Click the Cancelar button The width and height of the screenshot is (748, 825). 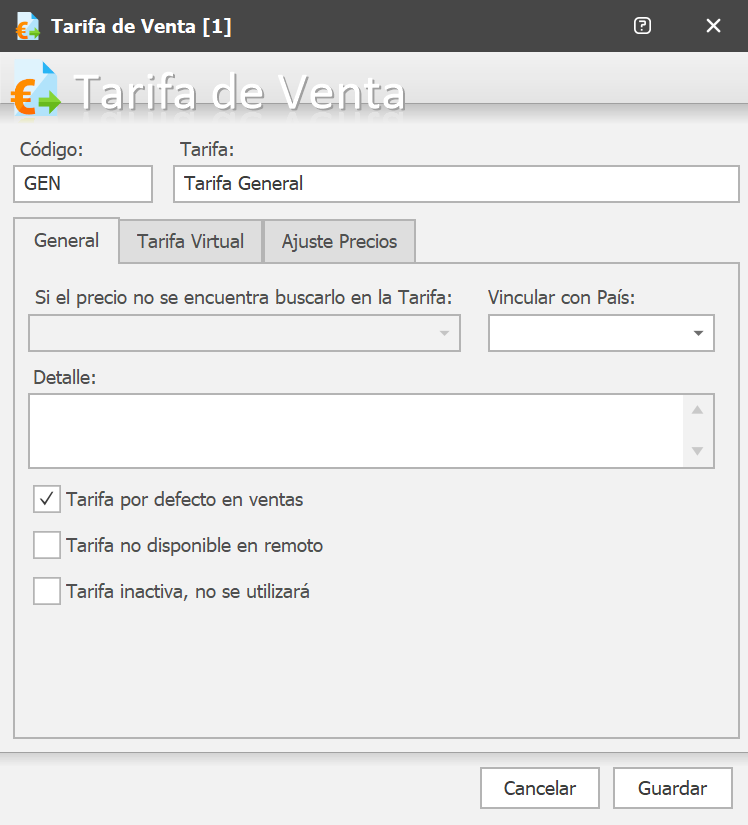point(540,788)
